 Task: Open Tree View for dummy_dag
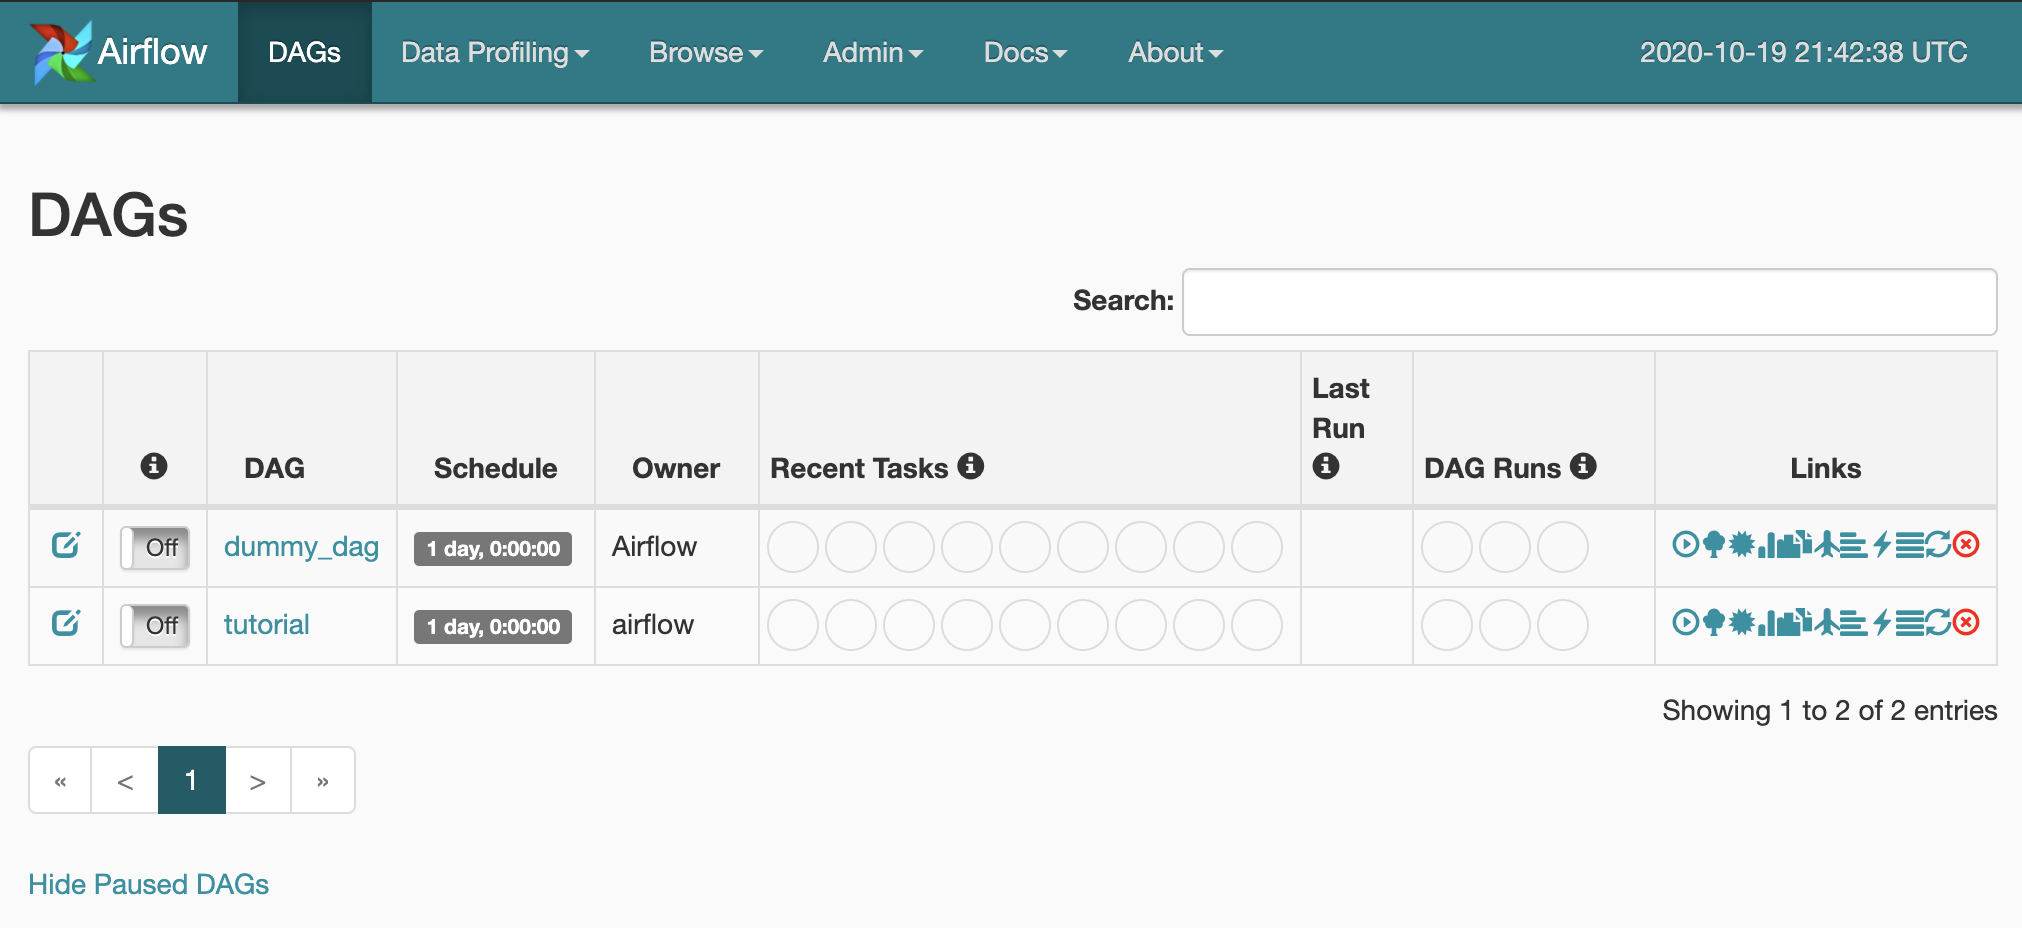[1713, 545]
